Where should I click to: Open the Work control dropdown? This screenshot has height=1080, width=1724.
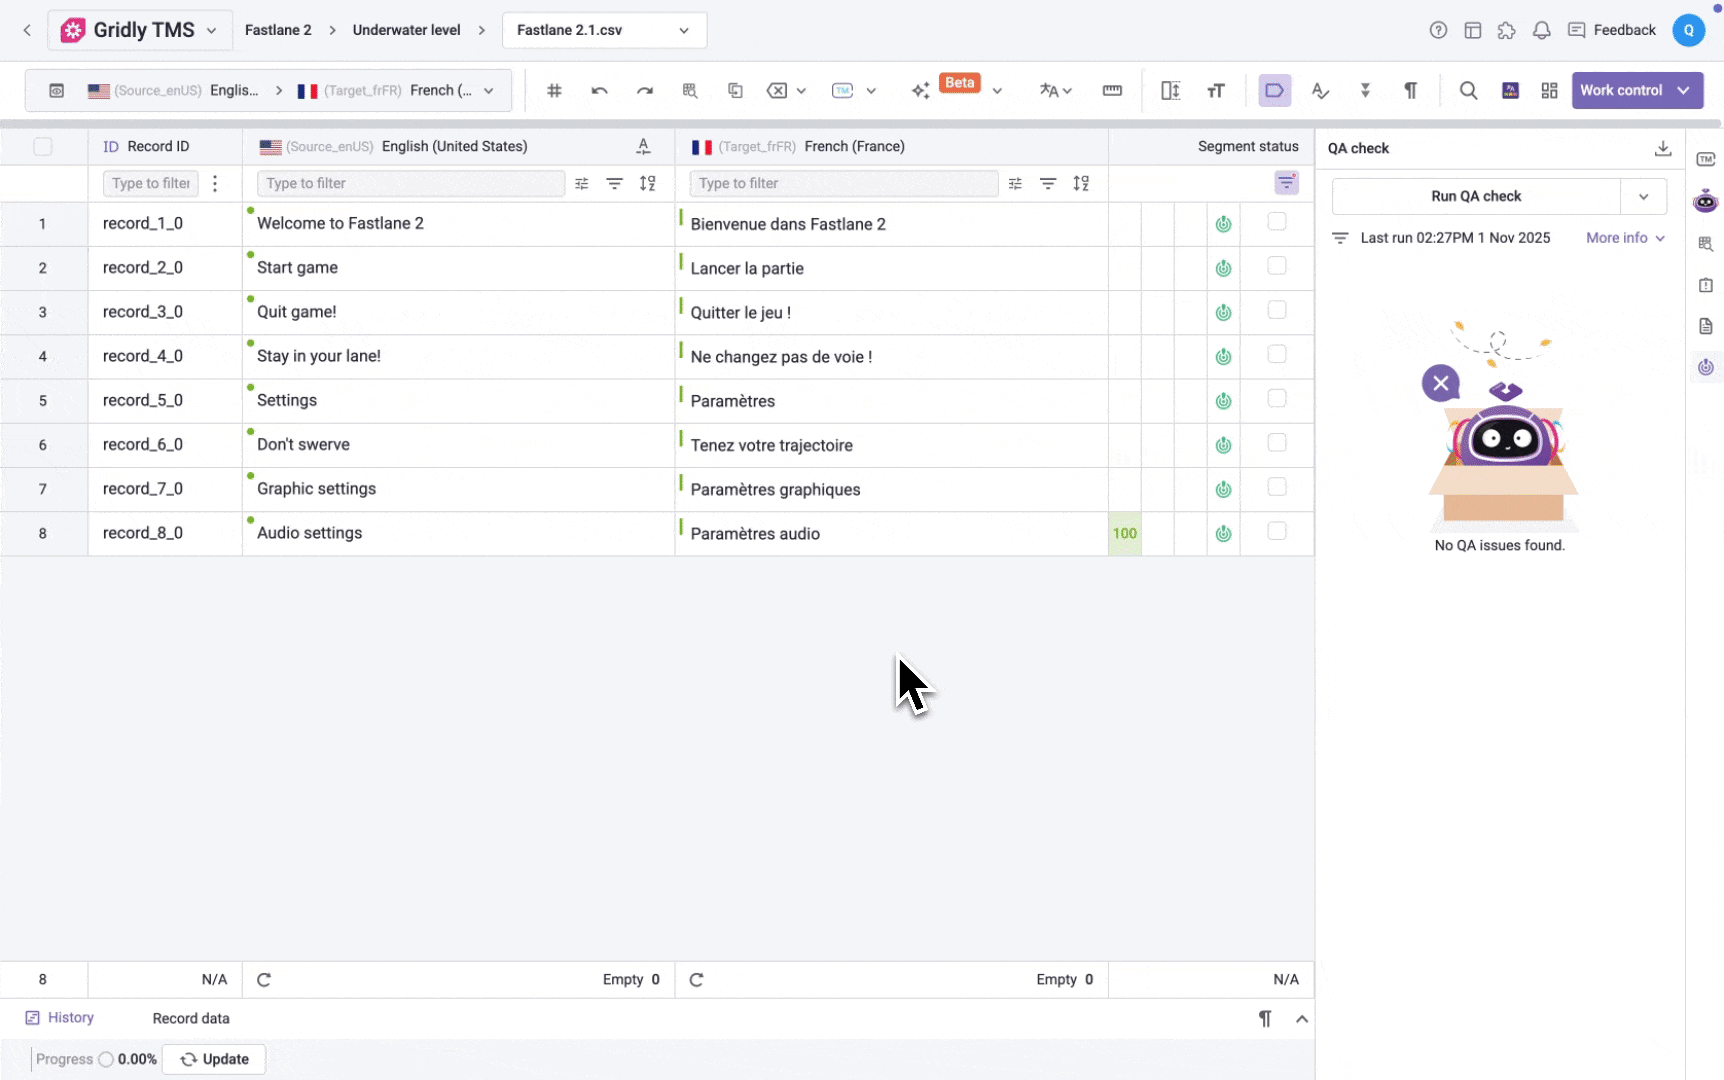[x=1684, y=90]
